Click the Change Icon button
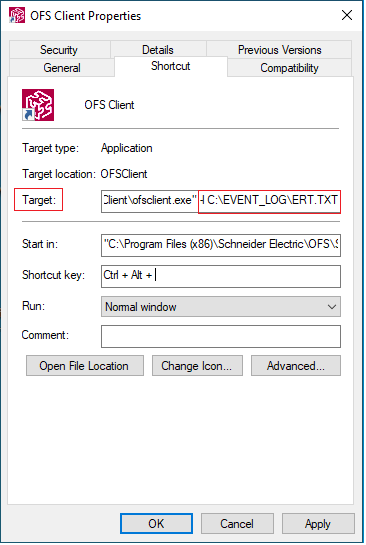 197,366
